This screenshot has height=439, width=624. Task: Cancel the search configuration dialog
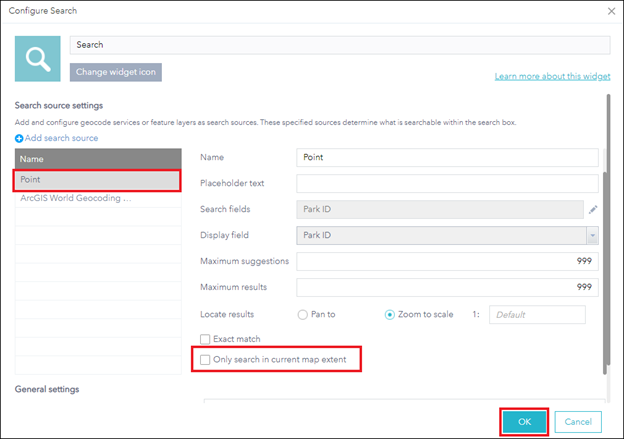(578, 422)
